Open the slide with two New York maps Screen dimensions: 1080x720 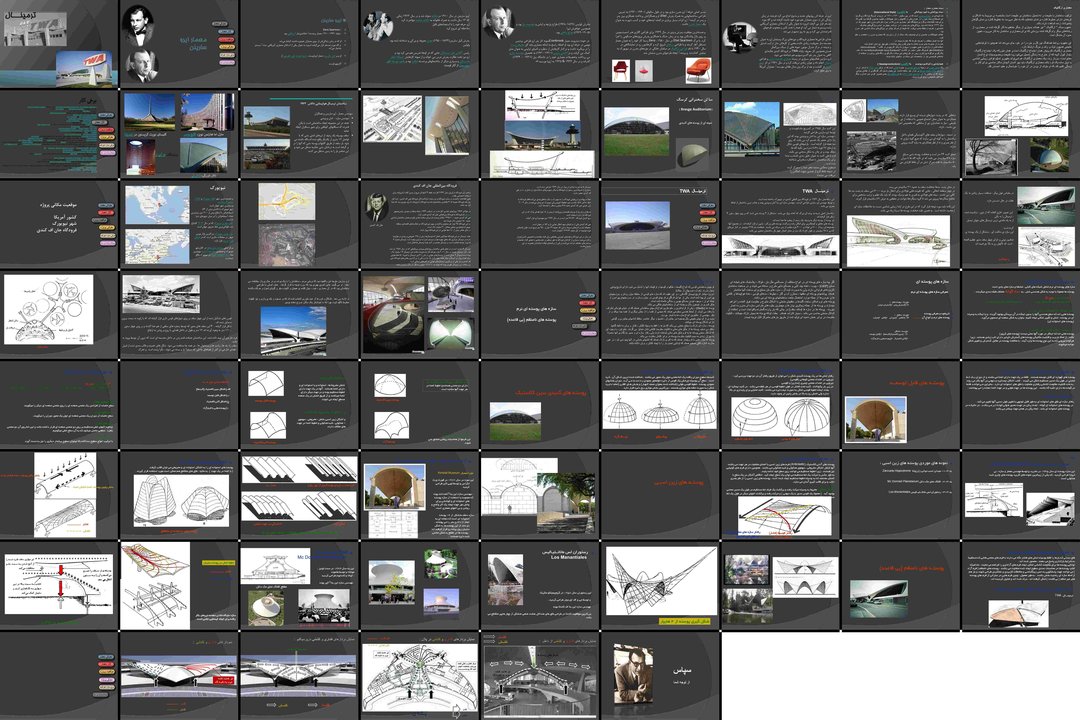(x=179, y=224)
